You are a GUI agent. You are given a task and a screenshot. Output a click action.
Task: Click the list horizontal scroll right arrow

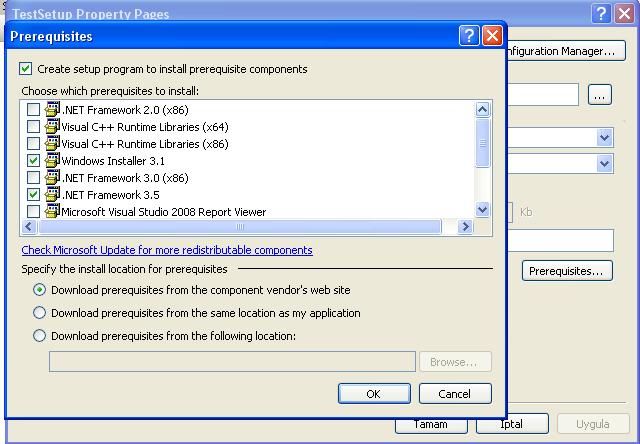[465, 226]
